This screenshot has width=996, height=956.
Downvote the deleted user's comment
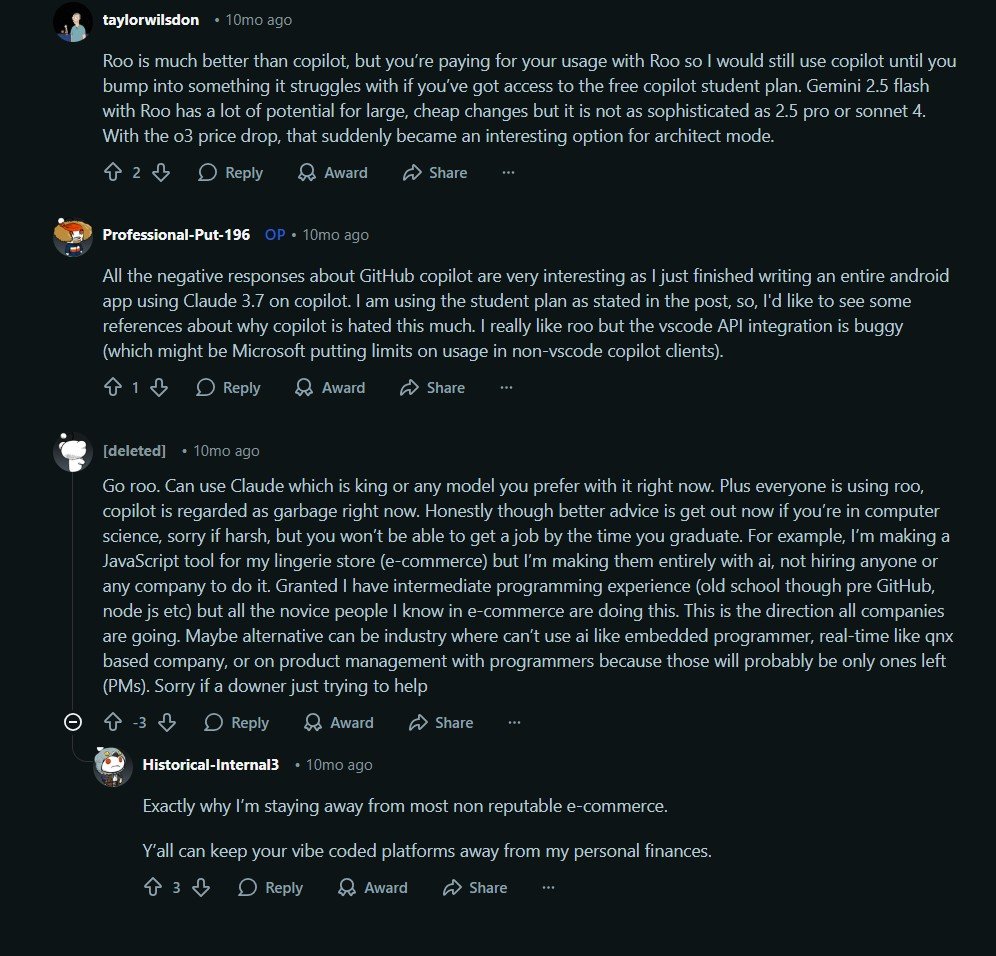pos(167,723)
